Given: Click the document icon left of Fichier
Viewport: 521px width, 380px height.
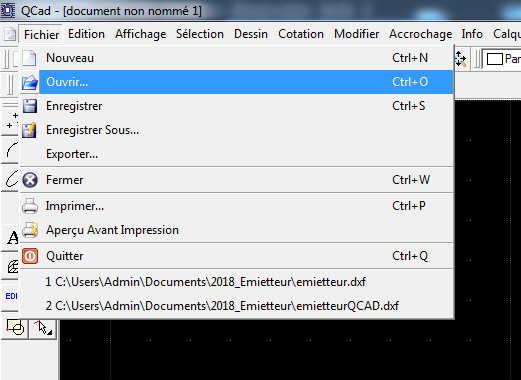Looking at the screenshot, I should (x=10, y=34).
